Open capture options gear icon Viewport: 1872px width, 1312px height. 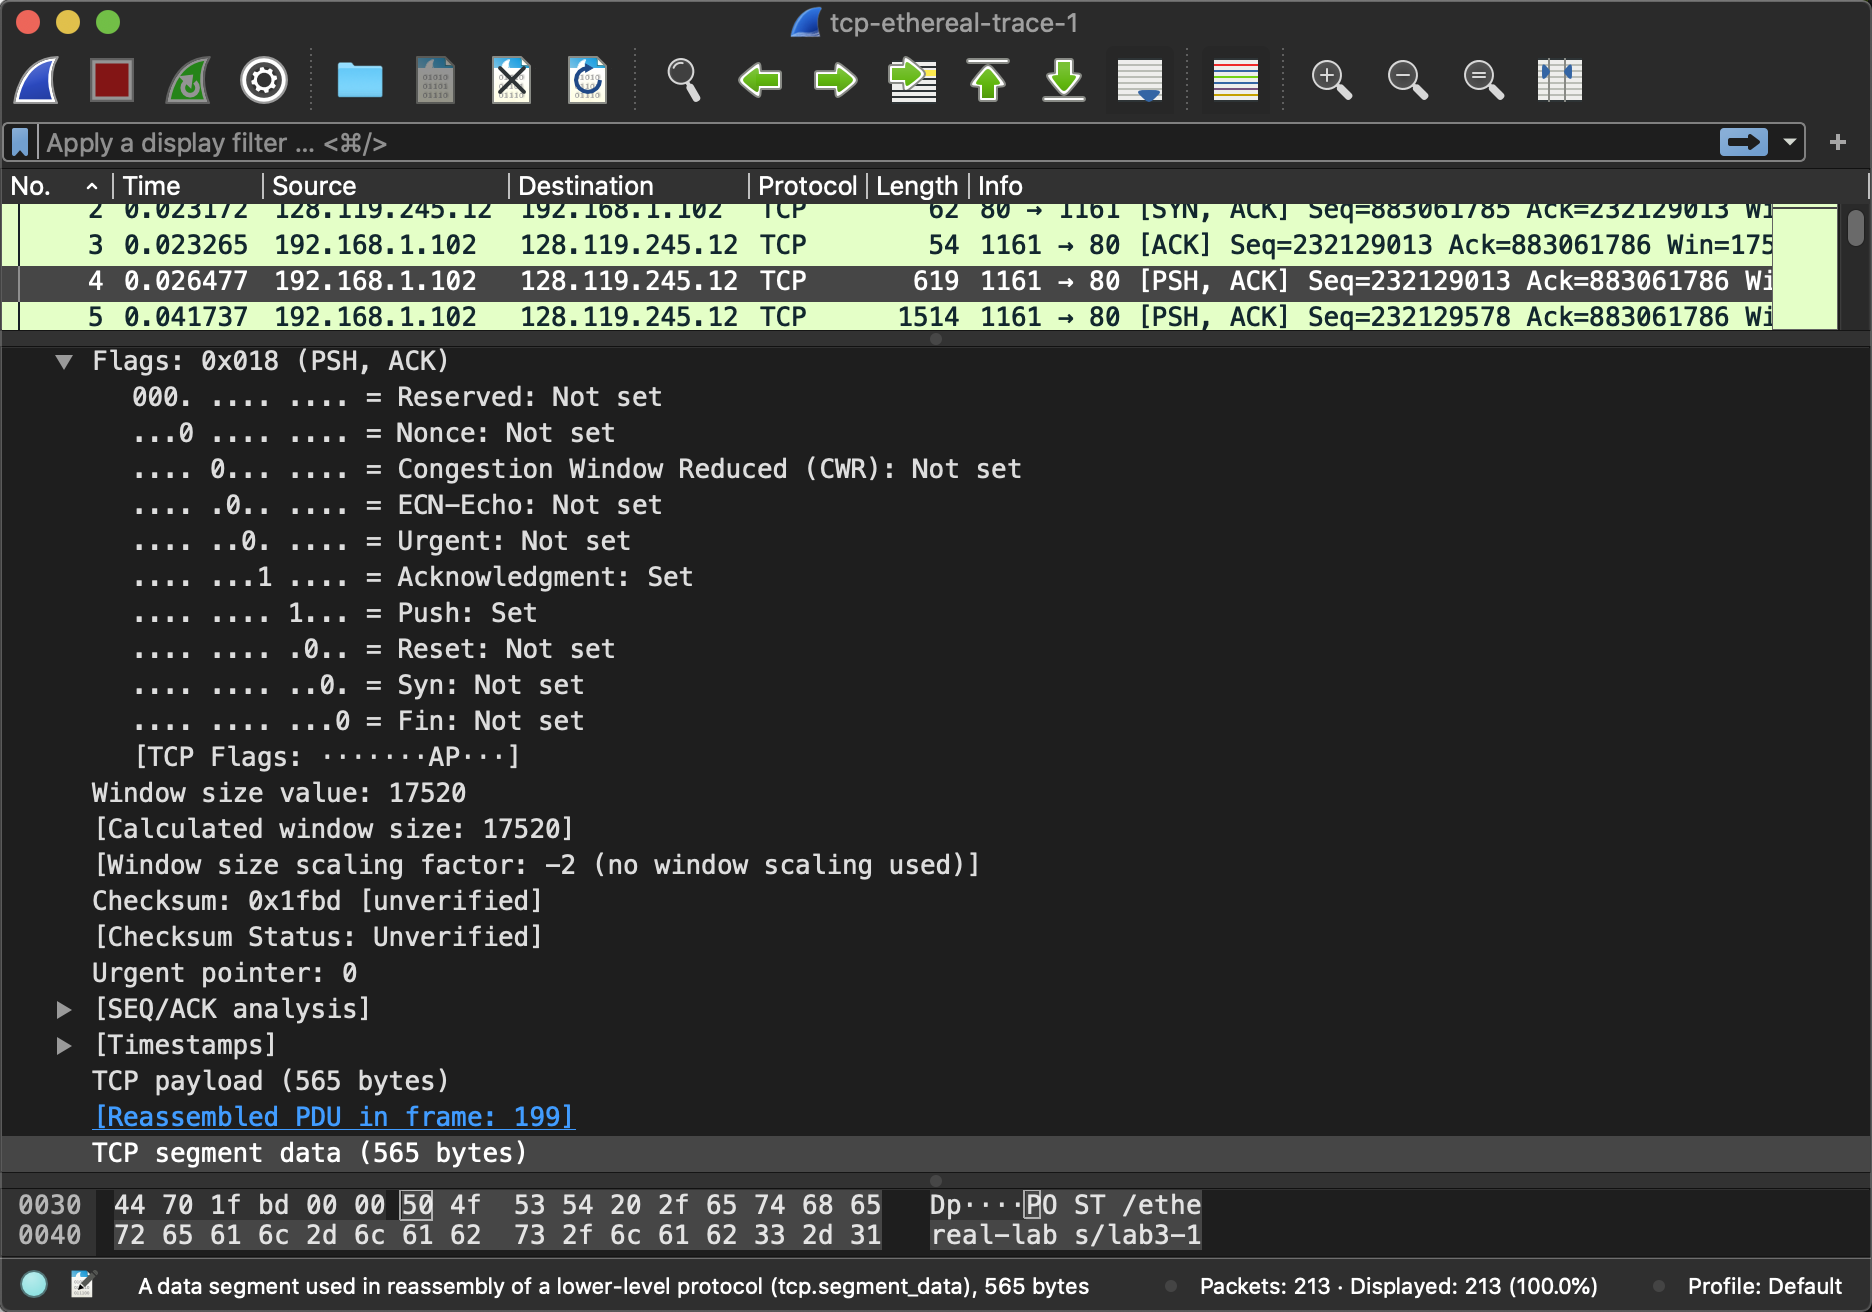tap(264, 80)
